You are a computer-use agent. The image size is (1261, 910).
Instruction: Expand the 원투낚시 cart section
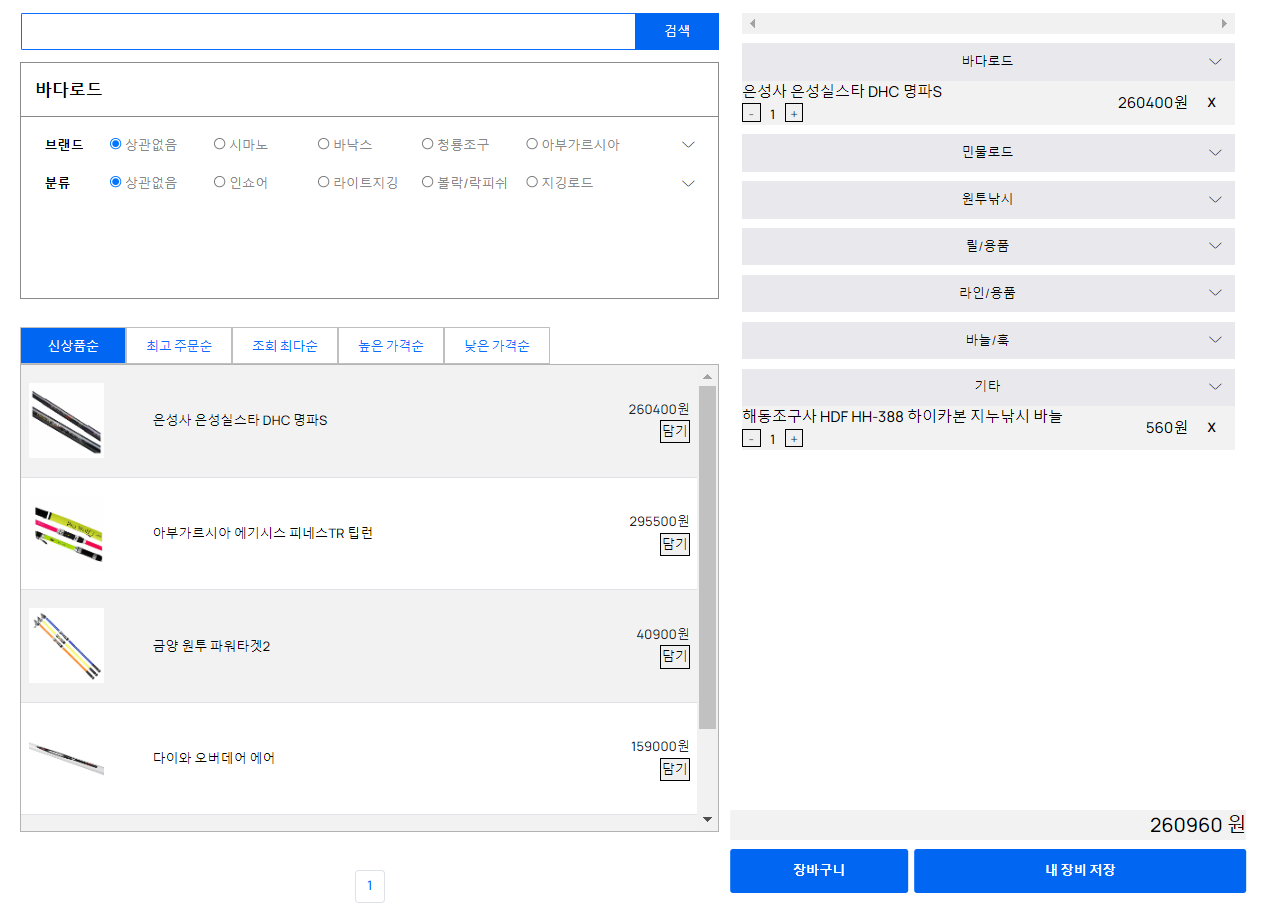click(x=988, y=199)
